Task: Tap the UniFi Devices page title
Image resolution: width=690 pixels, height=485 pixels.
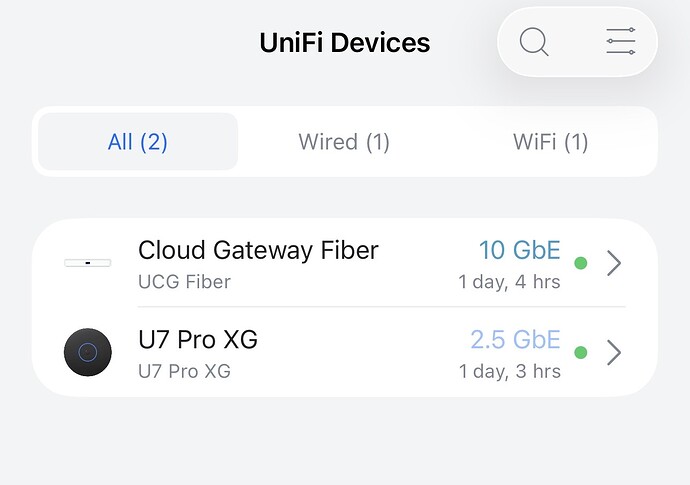Action: (x=345, y=43)
